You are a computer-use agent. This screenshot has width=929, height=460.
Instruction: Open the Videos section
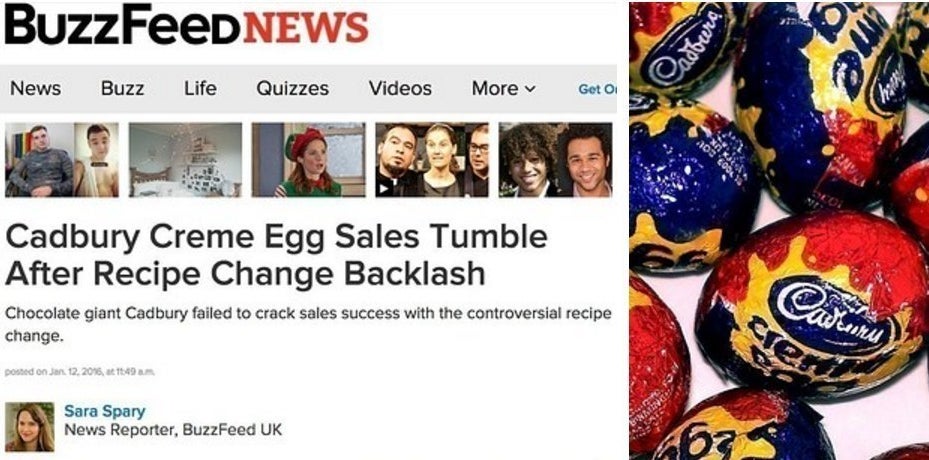click(400, 89)
